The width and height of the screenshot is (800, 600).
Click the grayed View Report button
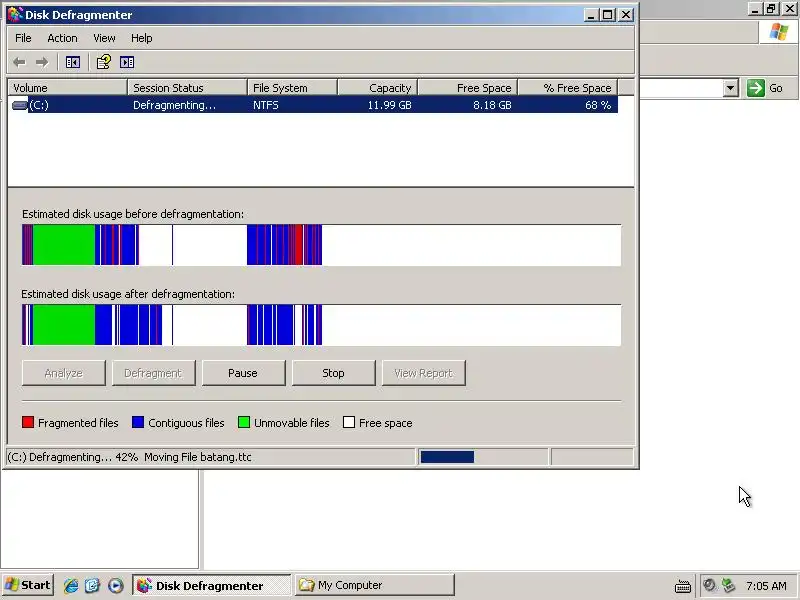[423, 373]
